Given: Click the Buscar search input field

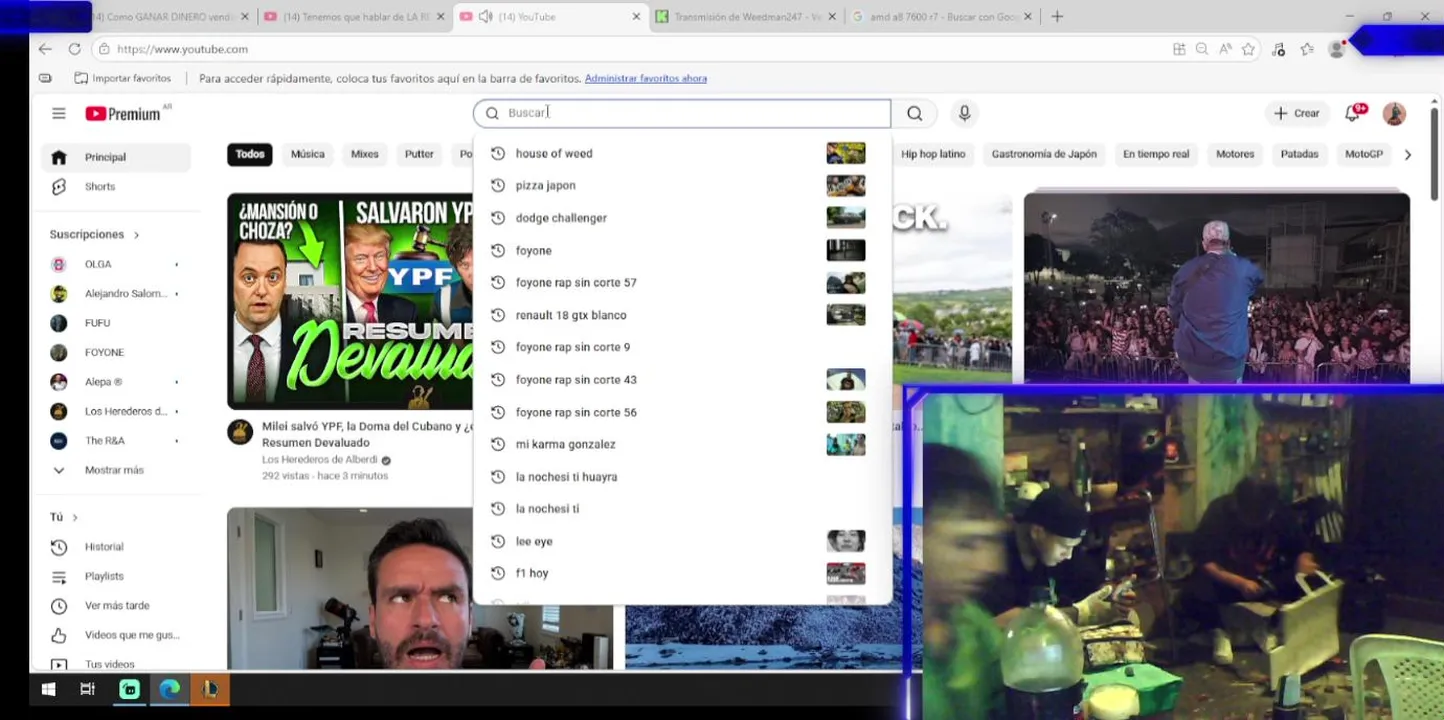Looking at the screenshot, I should click(682, 114).
